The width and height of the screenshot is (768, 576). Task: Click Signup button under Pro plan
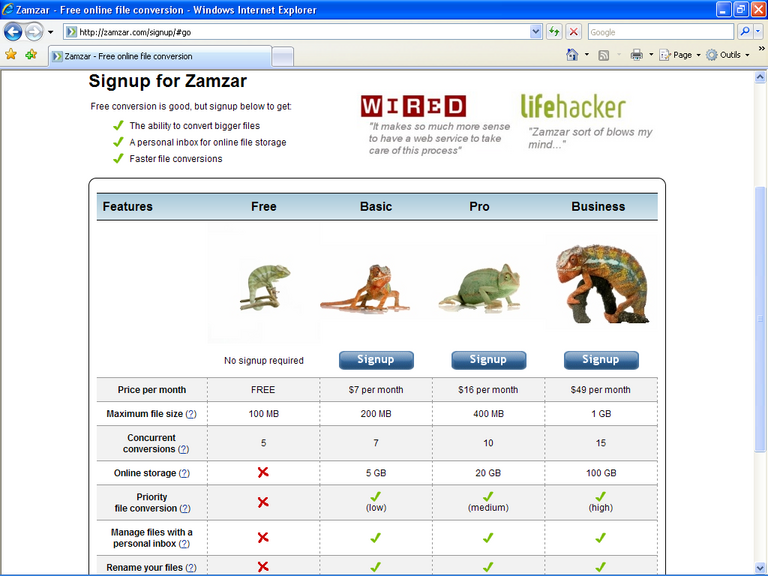tap(488, 360)
